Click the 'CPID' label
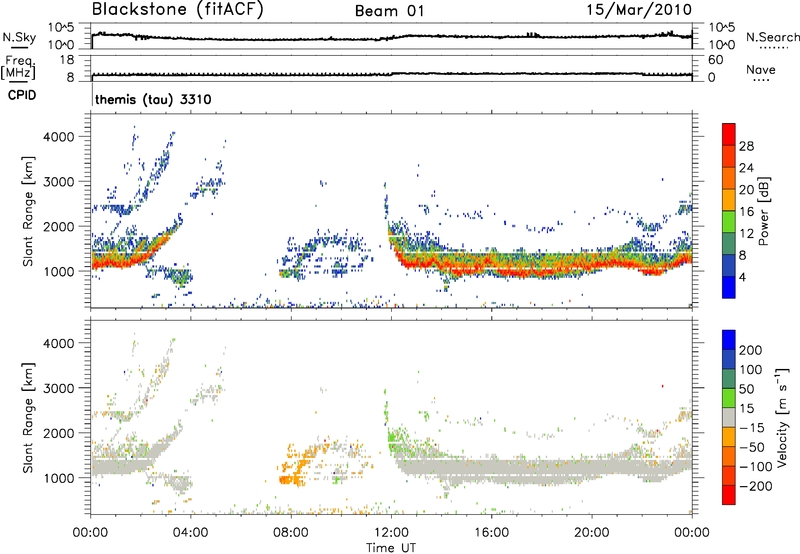This screenshot has width=800, height=554. [22, 95]
